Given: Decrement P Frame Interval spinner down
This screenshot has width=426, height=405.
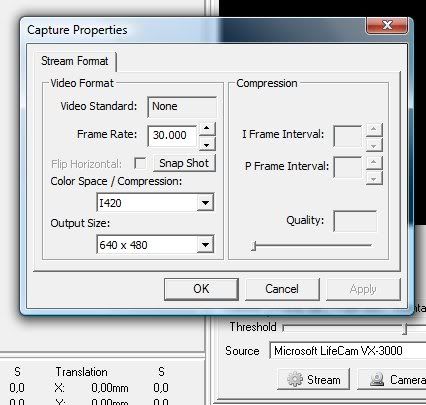Looking at the screenshot, I should tap(374, 179).
